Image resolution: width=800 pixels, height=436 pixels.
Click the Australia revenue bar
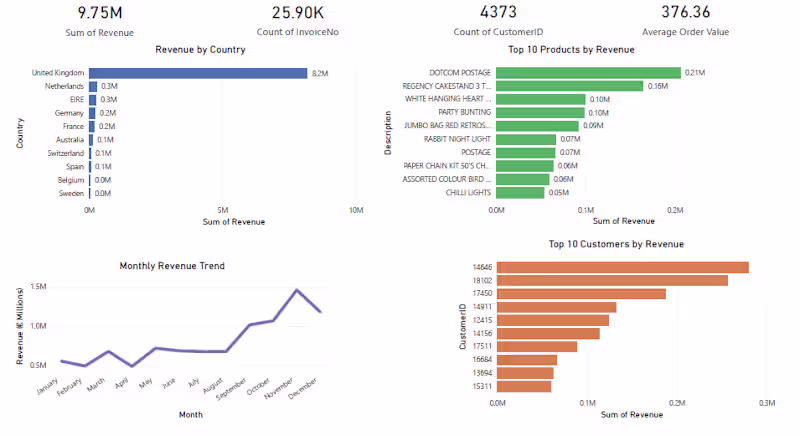[91, 140]
